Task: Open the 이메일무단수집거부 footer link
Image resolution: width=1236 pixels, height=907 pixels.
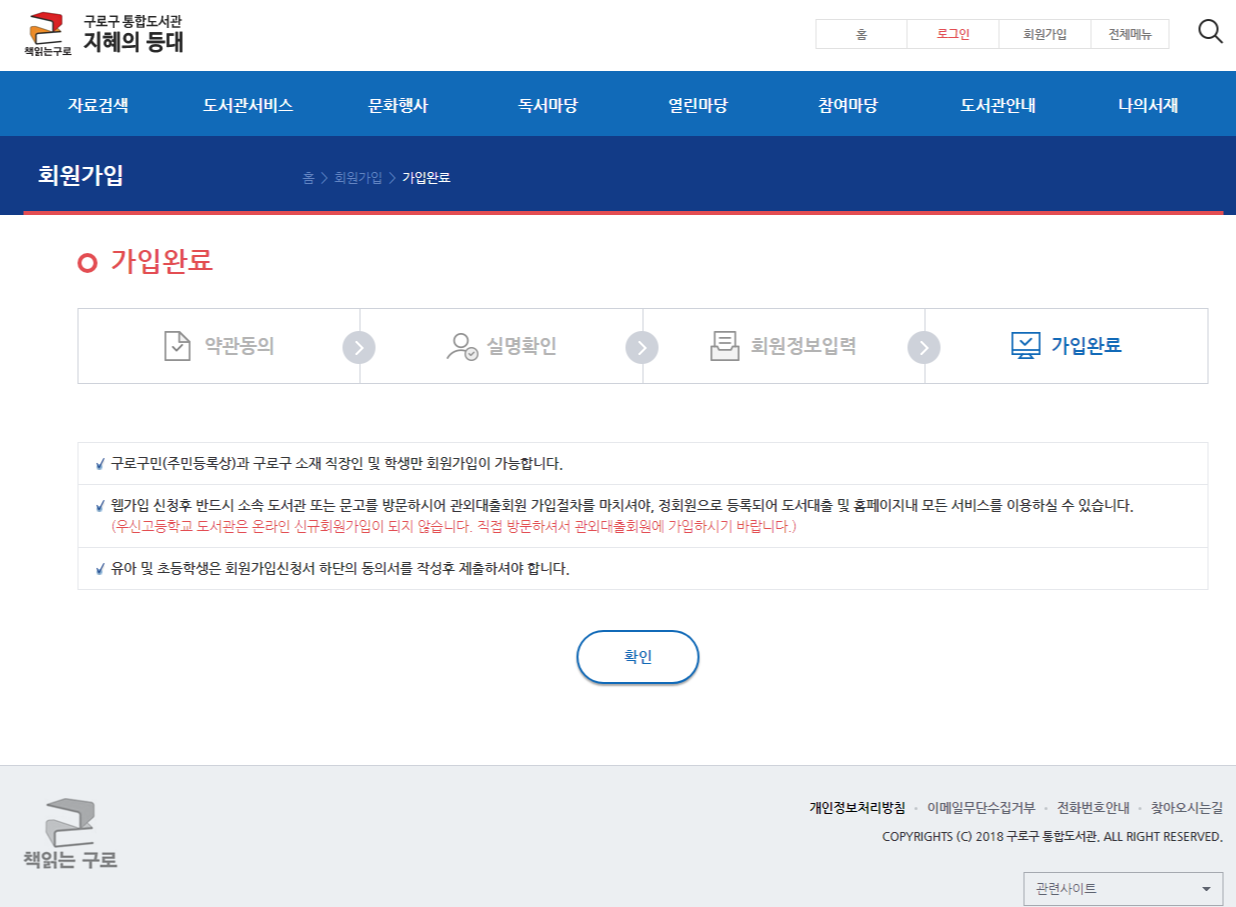Action: tap(981, 808)
